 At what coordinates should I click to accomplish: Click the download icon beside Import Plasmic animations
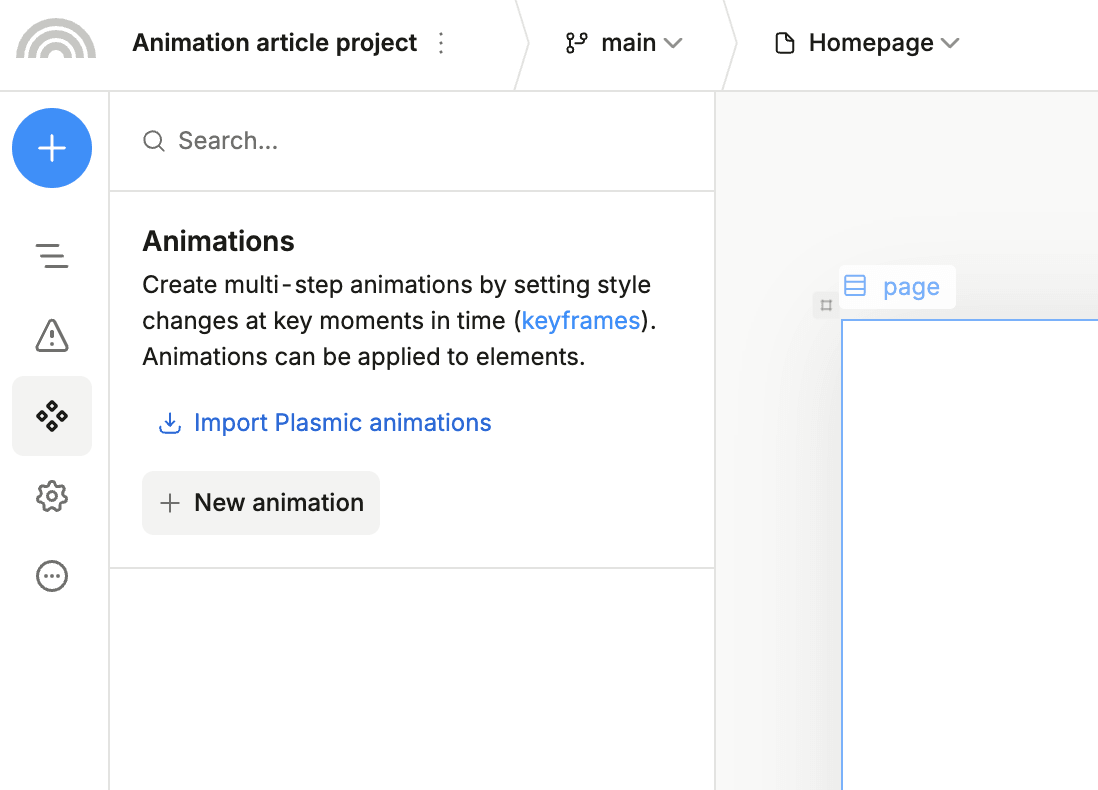point(170,423)
